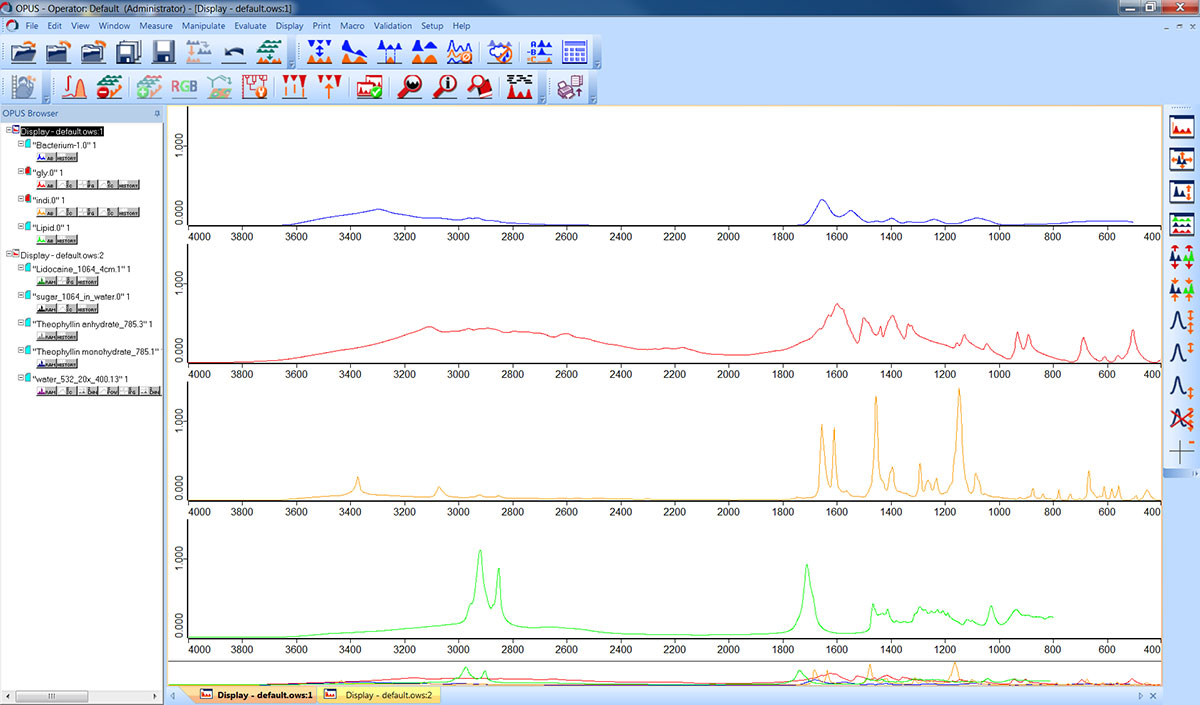Click the printer icon in toolbar
The height and width of the screenshot is (705, 1200).
(570, 88)
